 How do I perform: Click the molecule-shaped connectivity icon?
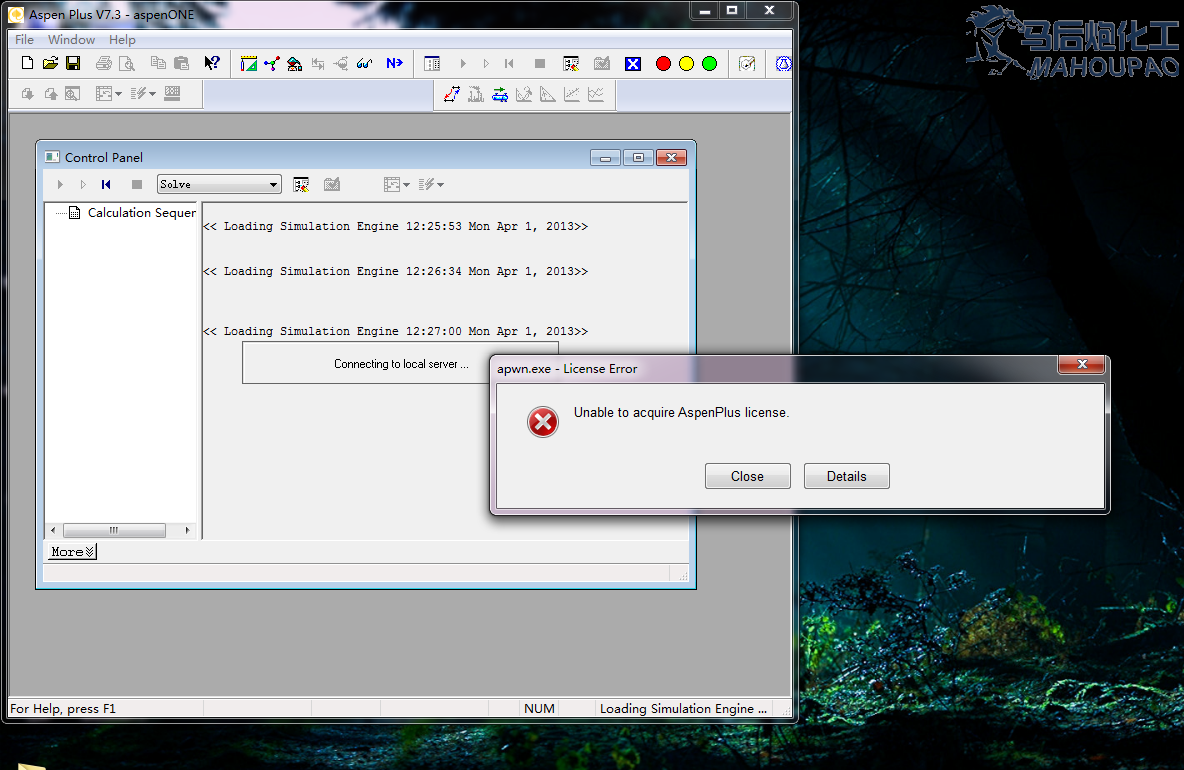coord(272,63)
